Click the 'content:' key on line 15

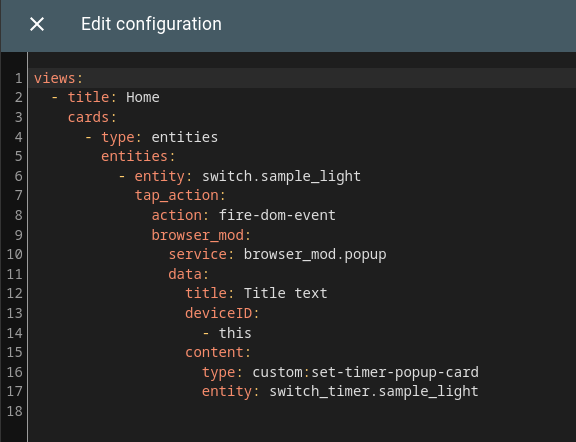218,353
